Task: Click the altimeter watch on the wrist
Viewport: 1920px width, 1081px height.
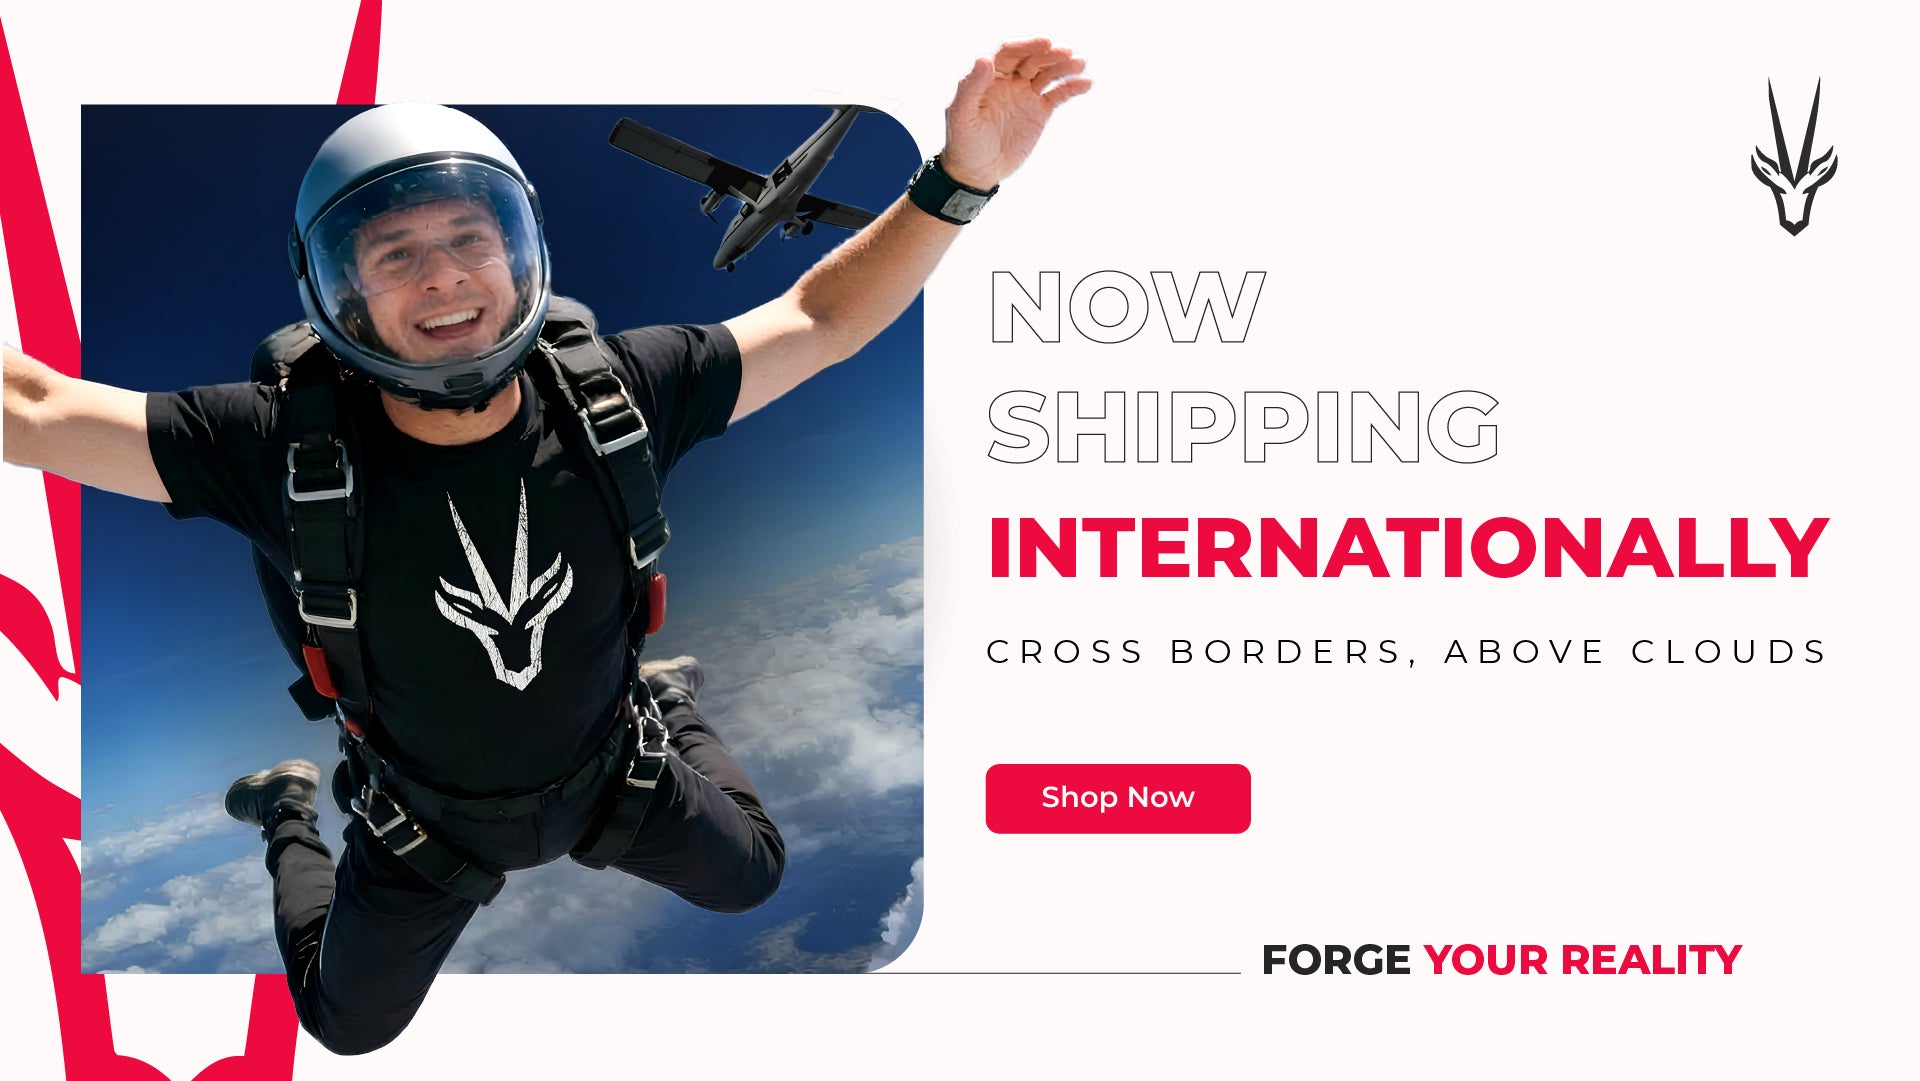Action: pos(951,193)
